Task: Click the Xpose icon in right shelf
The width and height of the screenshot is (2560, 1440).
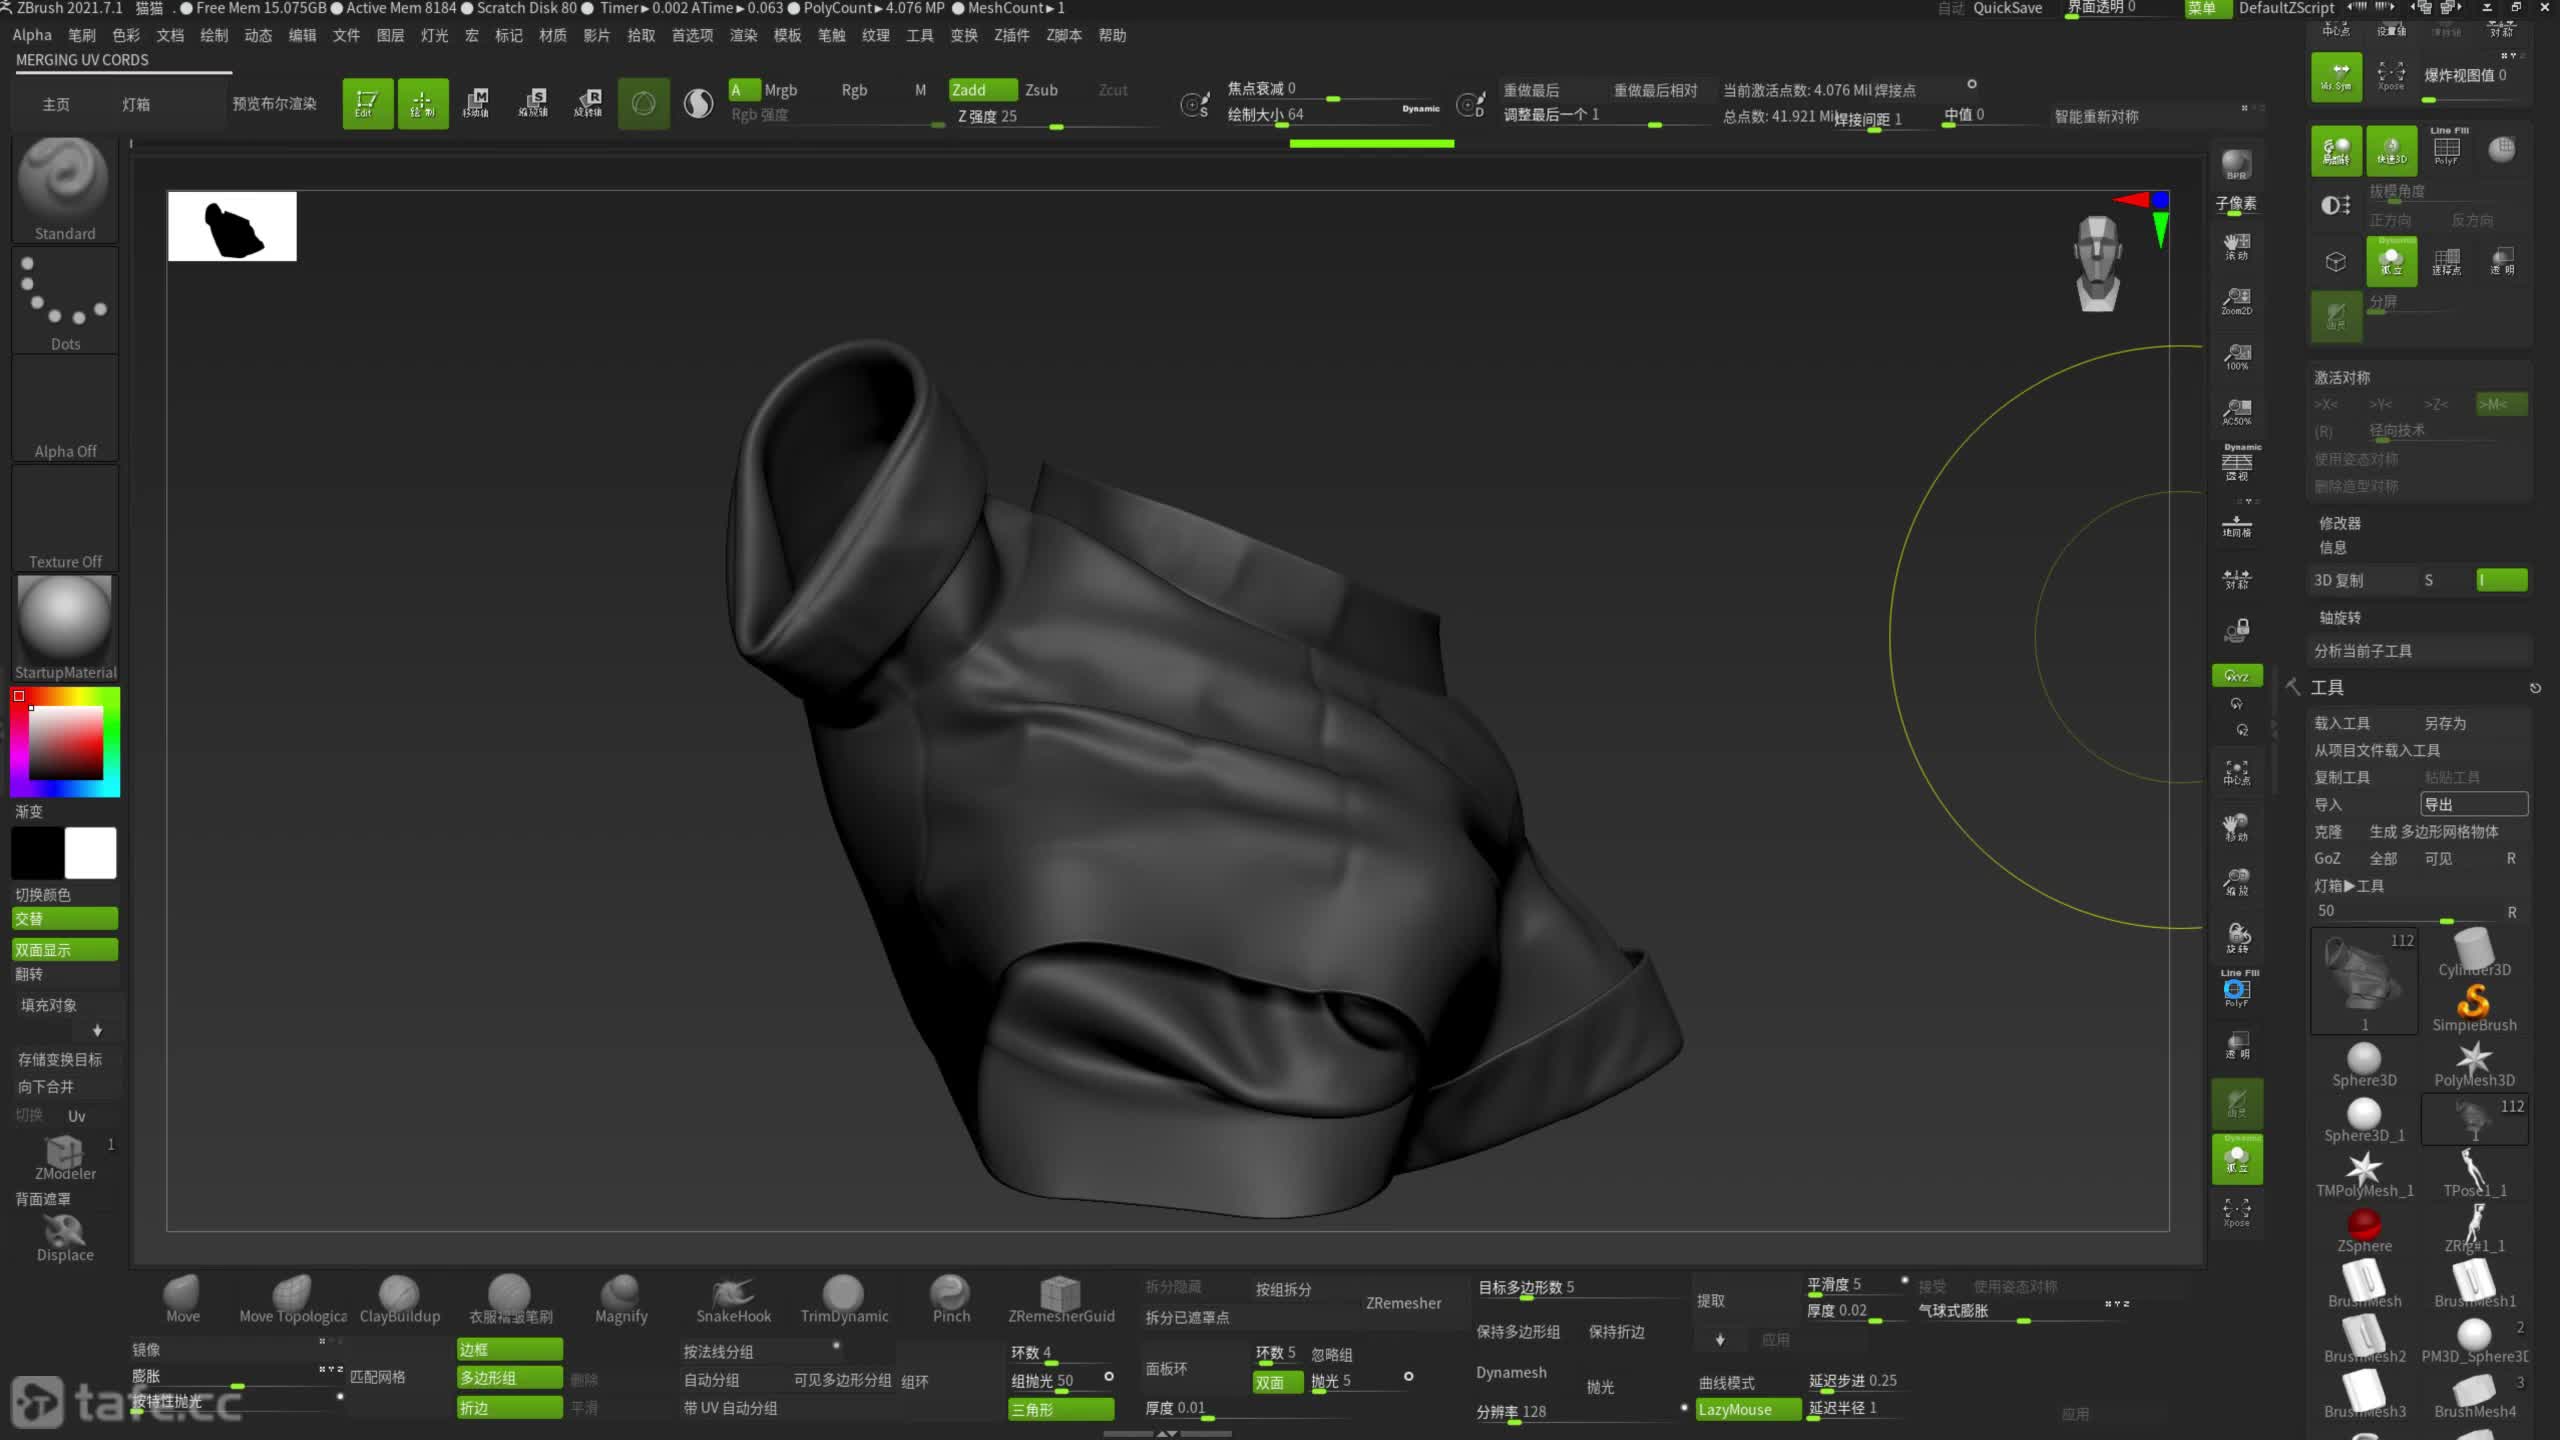Action: coord(2236,1213)
